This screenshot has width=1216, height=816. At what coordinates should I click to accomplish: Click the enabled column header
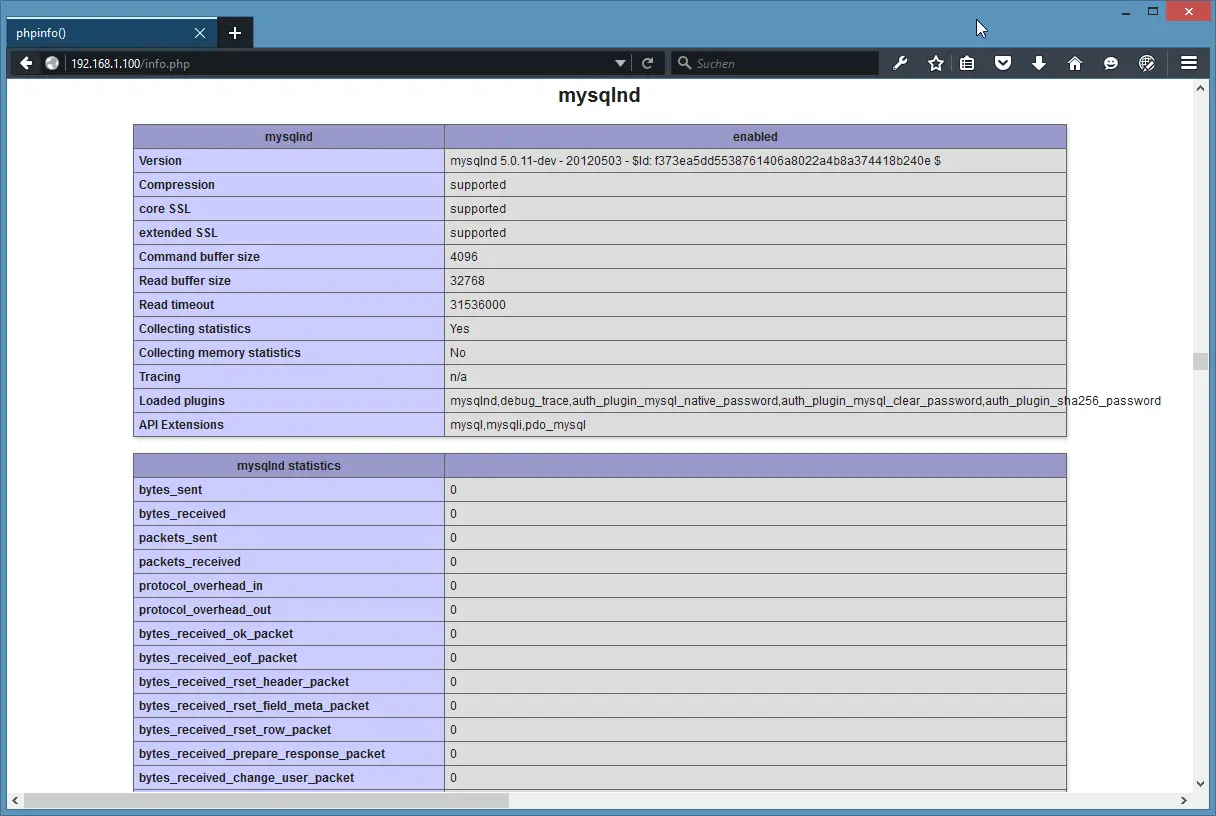coord(755,137)
